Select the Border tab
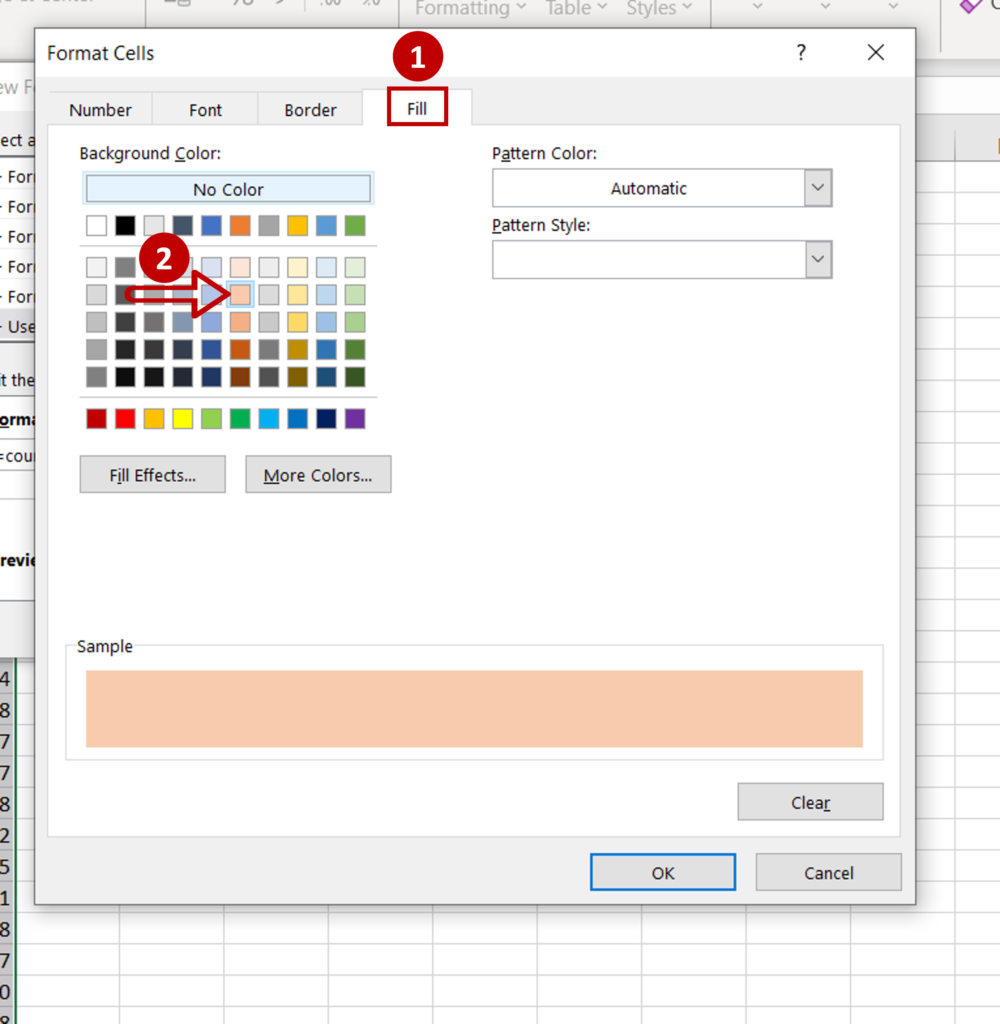This screenshot has width=1000, height=1024. click(x=310, y=110)
